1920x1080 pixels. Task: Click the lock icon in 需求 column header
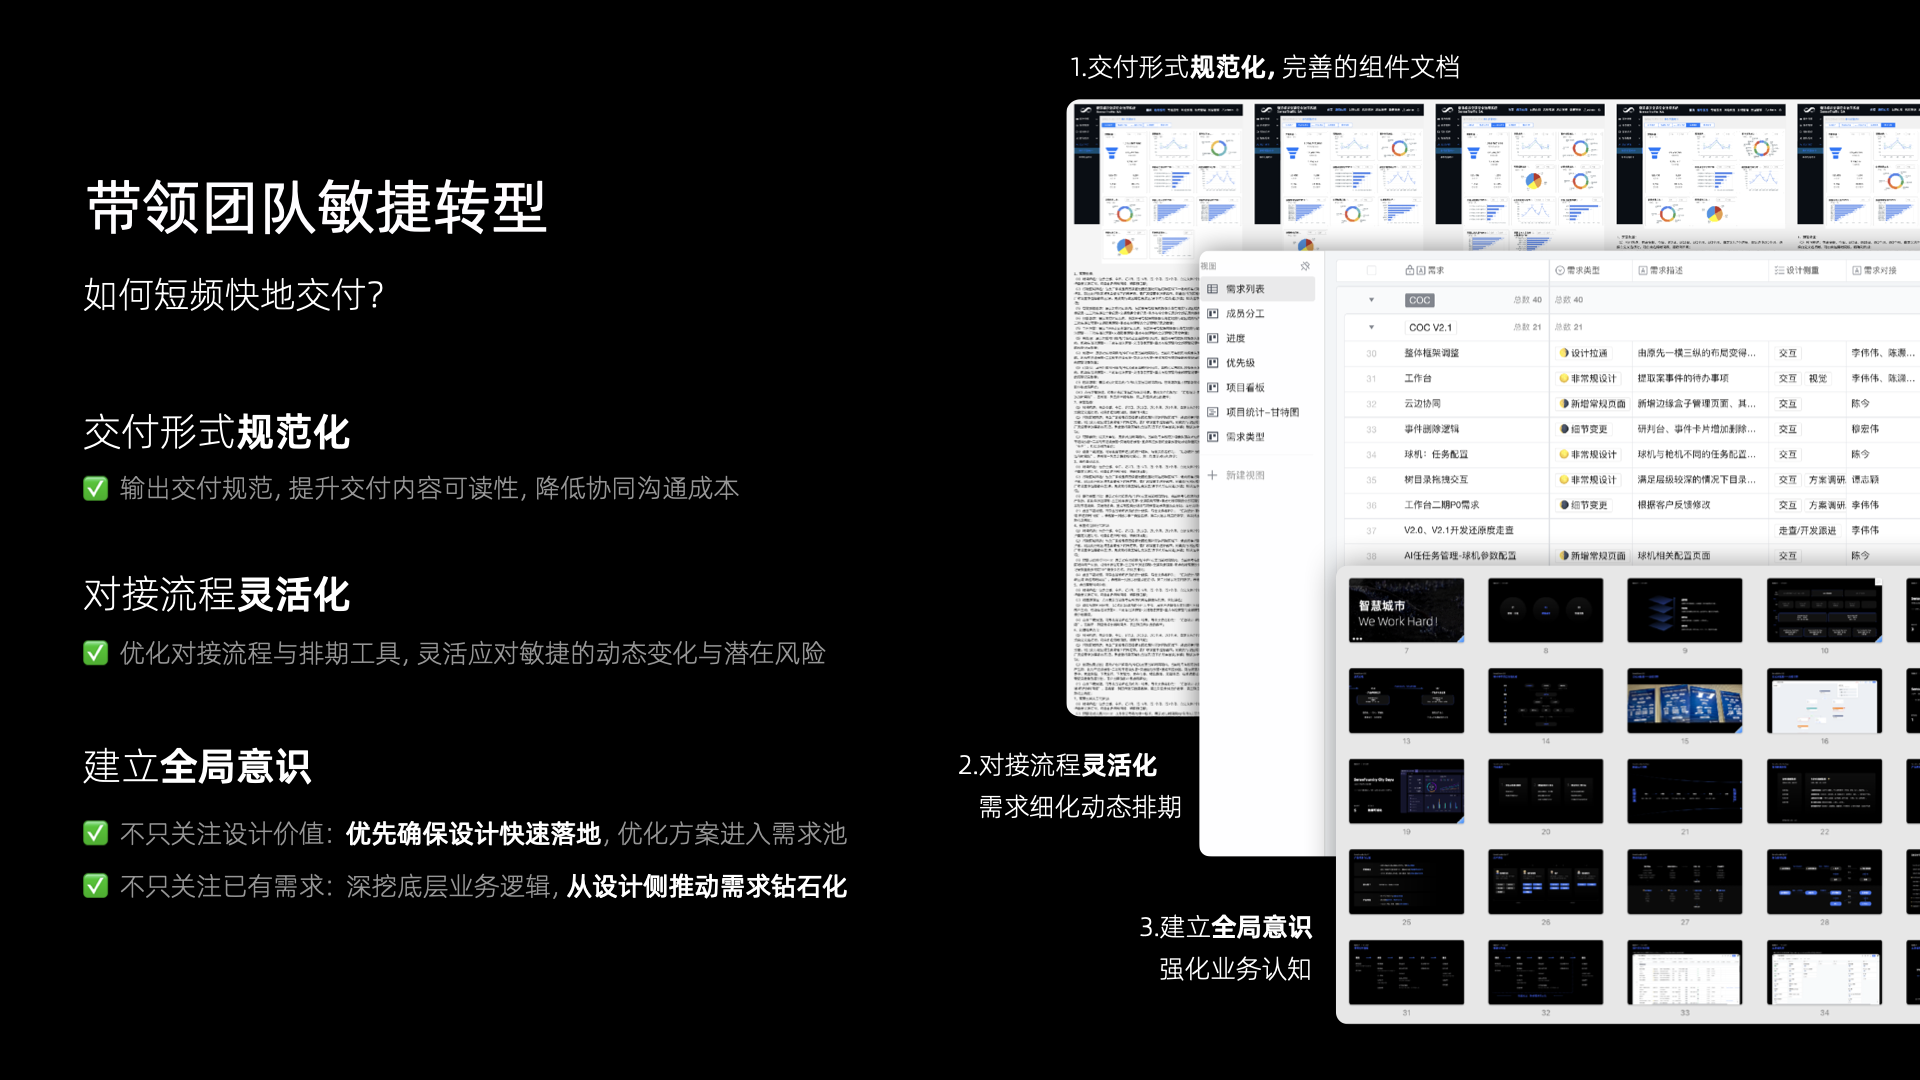[x=1409, y=271]
